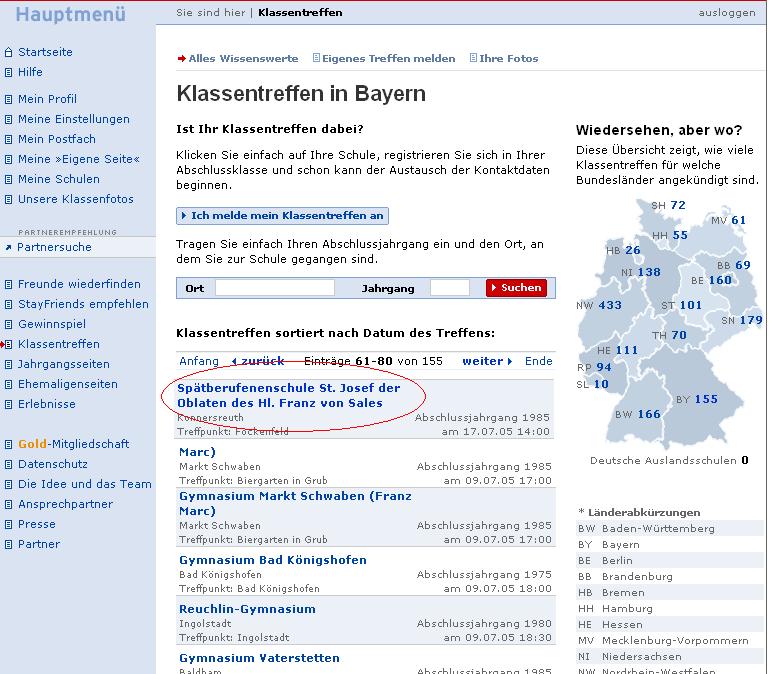The image size is (772, 674).
Task: Jump to Ende of the list
Action: point(538,361)
